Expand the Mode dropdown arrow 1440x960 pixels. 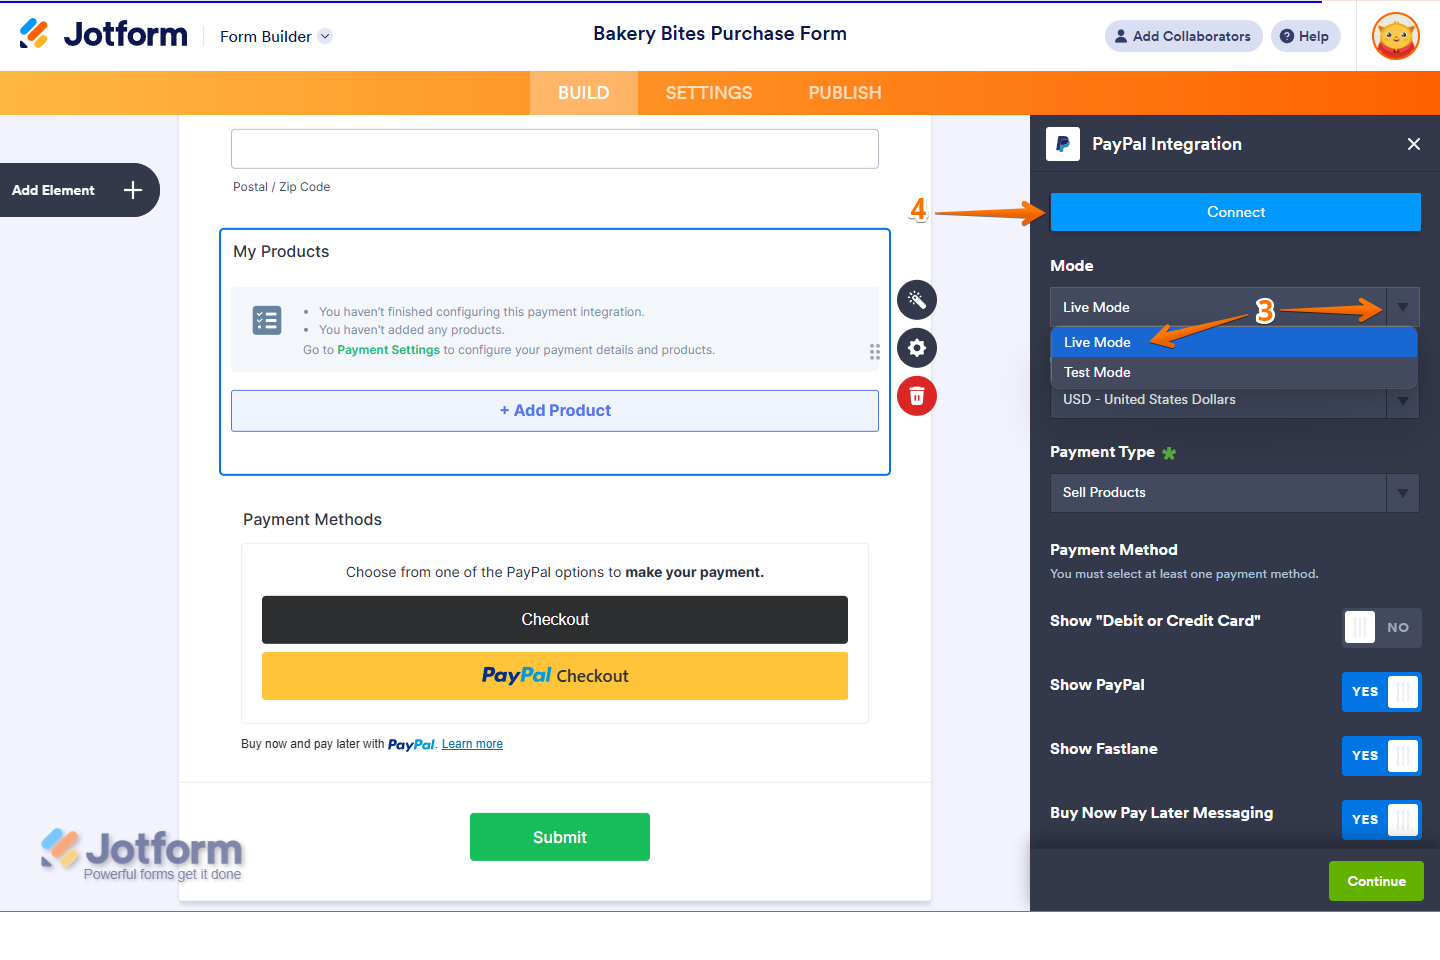click(1403, 307)
